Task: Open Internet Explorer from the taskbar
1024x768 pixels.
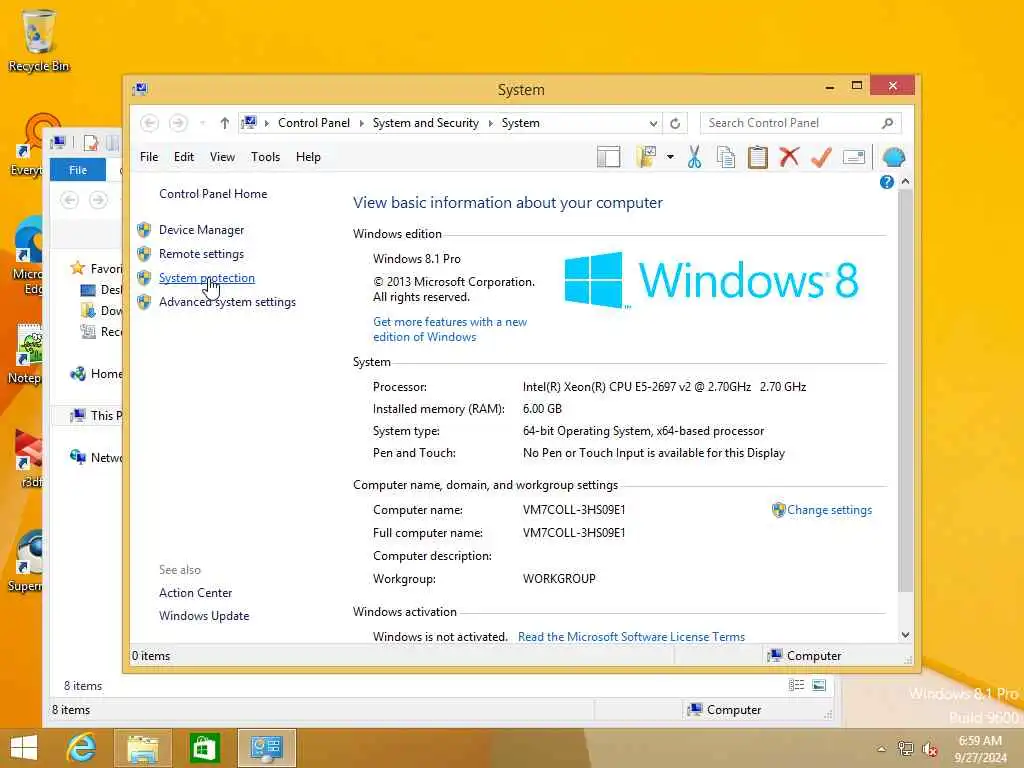Action: coord(81,748)
